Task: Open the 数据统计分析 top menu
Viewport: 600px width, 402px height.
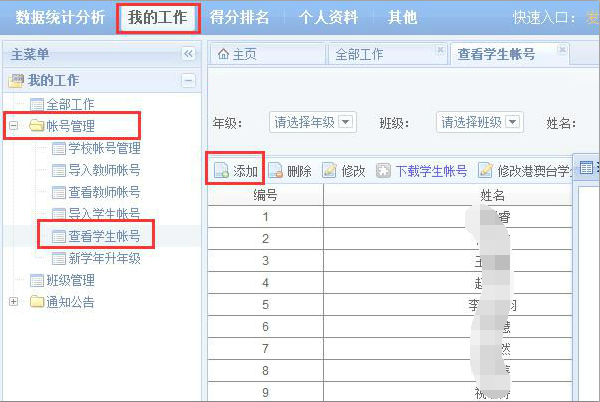Action: tap(60, 17)
